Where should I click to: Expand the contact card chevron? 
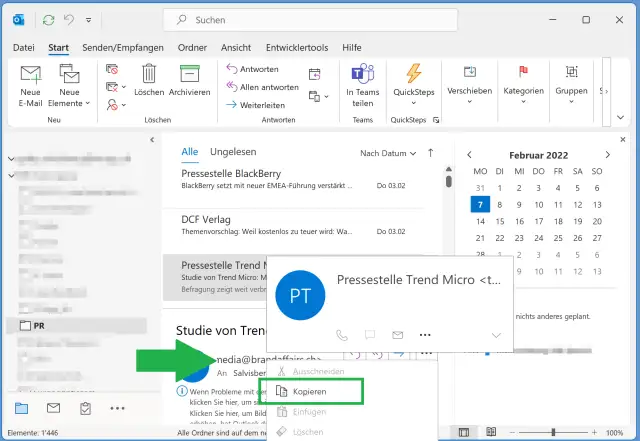click(x=496, y=335)
